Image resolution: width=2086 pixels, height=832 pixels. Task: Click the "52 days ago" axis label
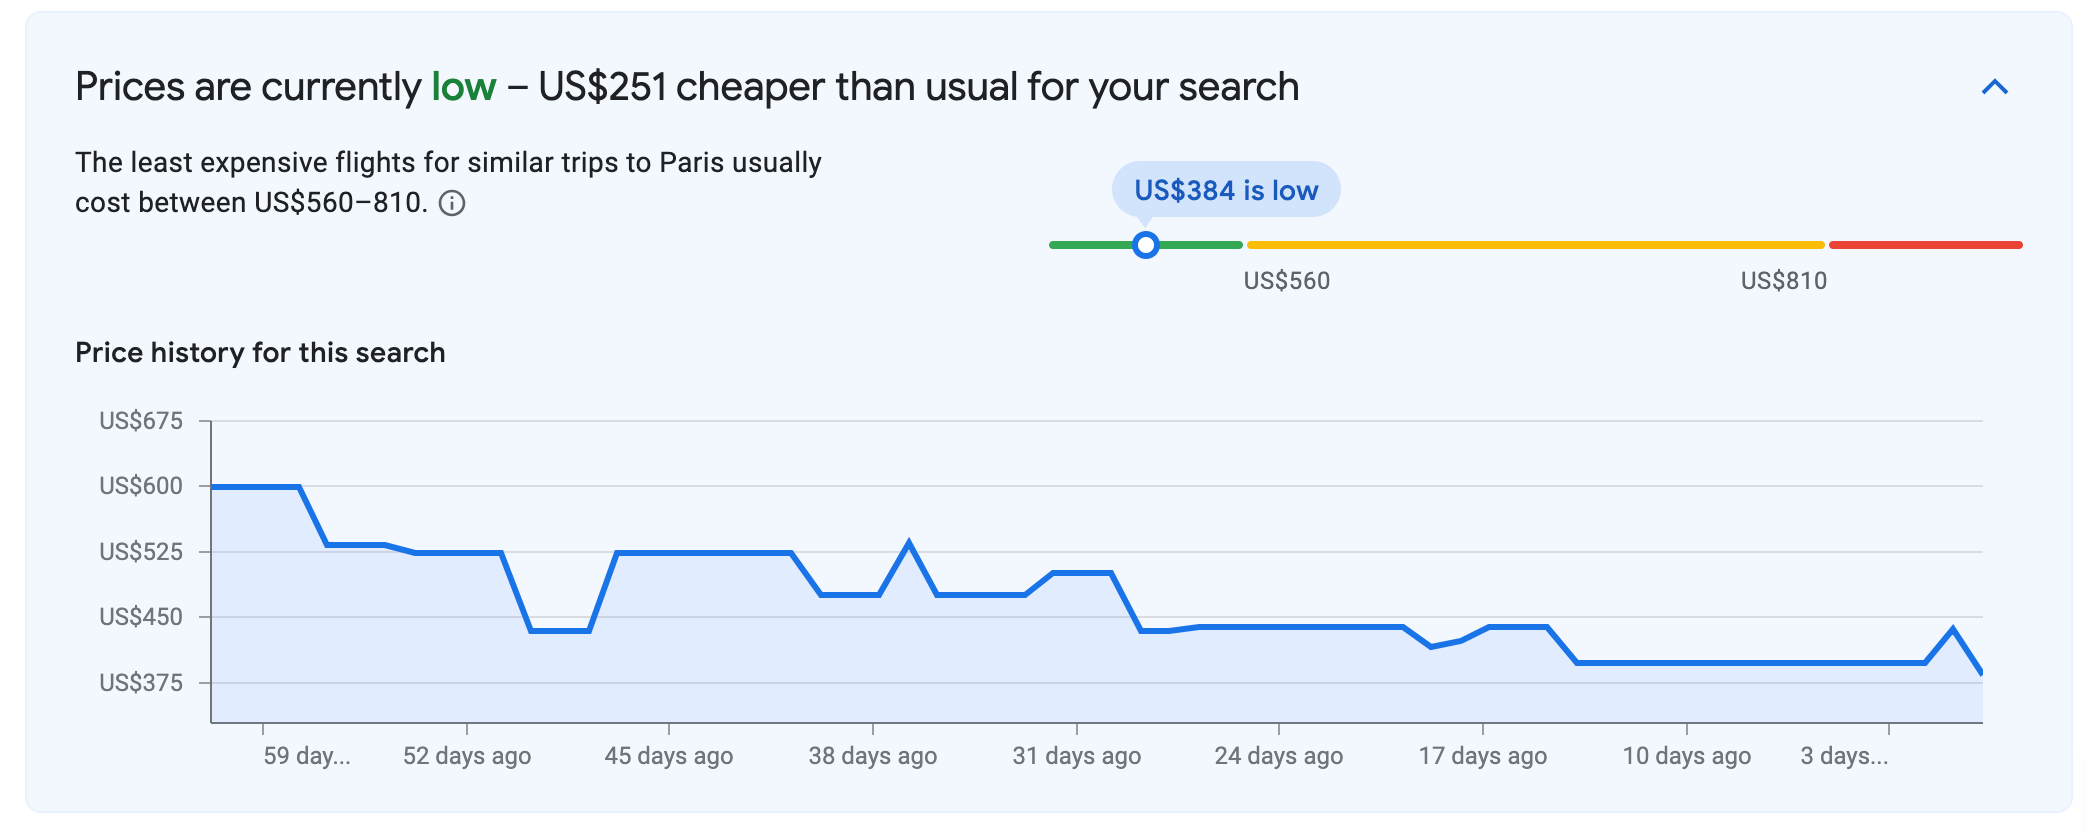pos(467,756)
